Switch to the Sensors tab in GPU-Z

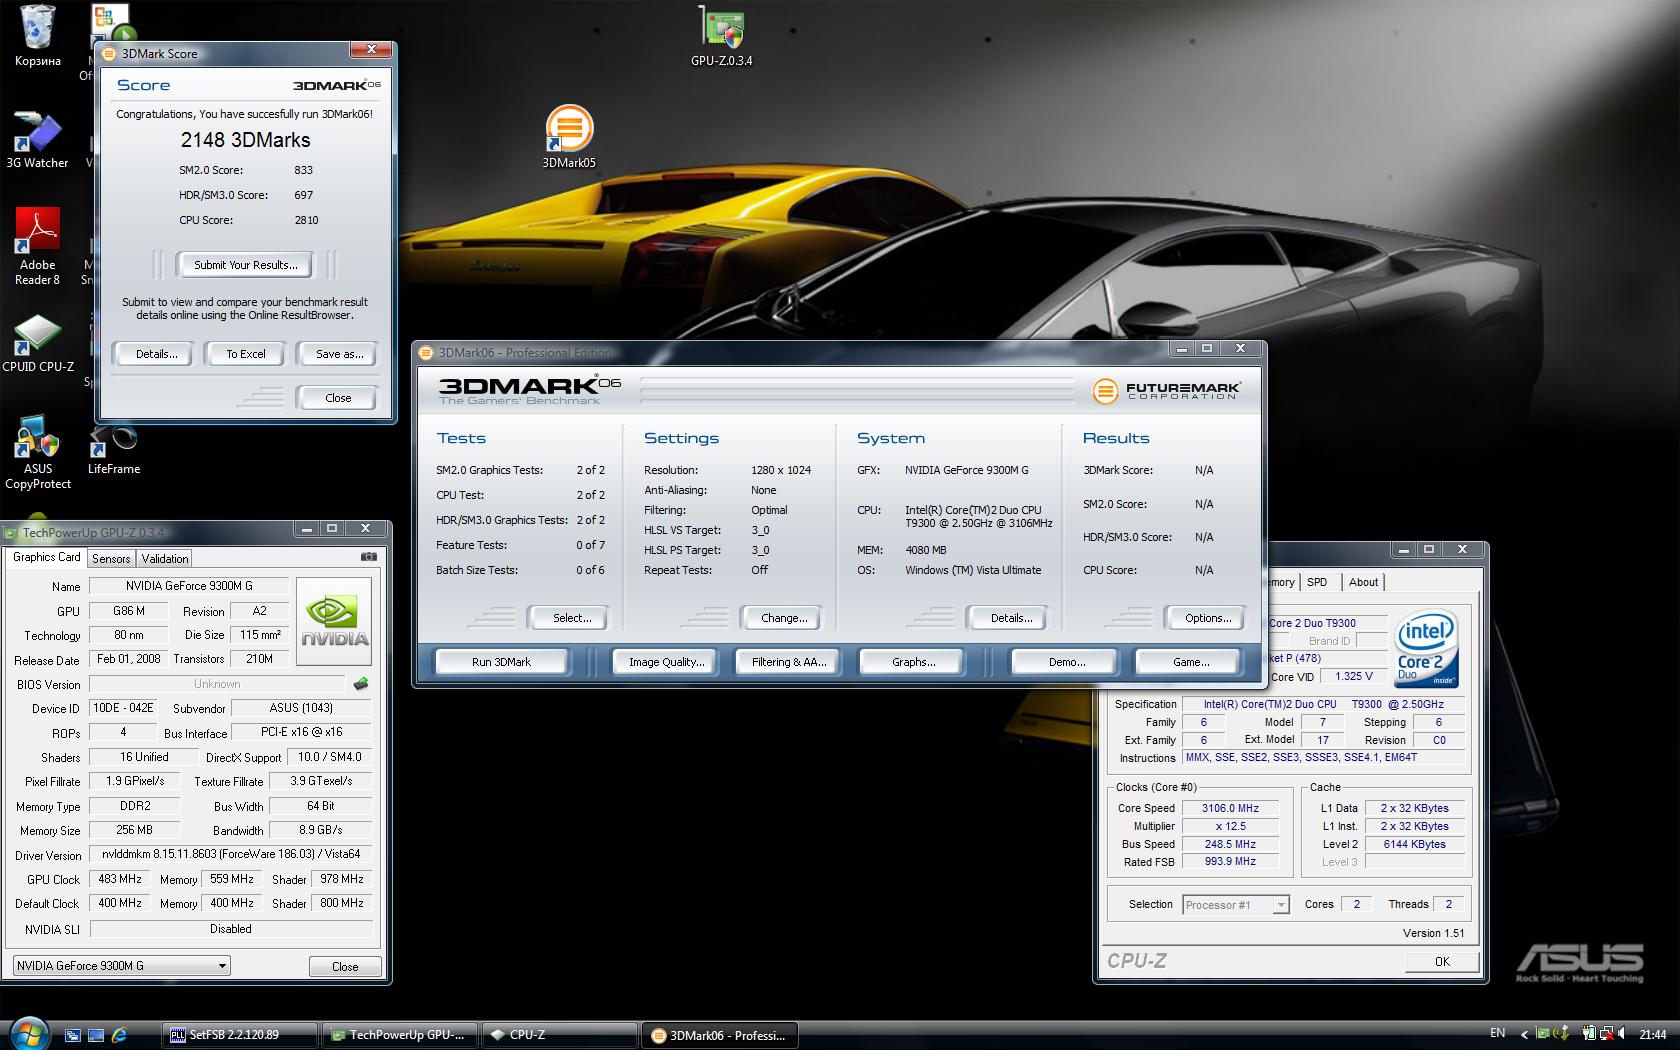pyautogui.click(x=111, y=559)
